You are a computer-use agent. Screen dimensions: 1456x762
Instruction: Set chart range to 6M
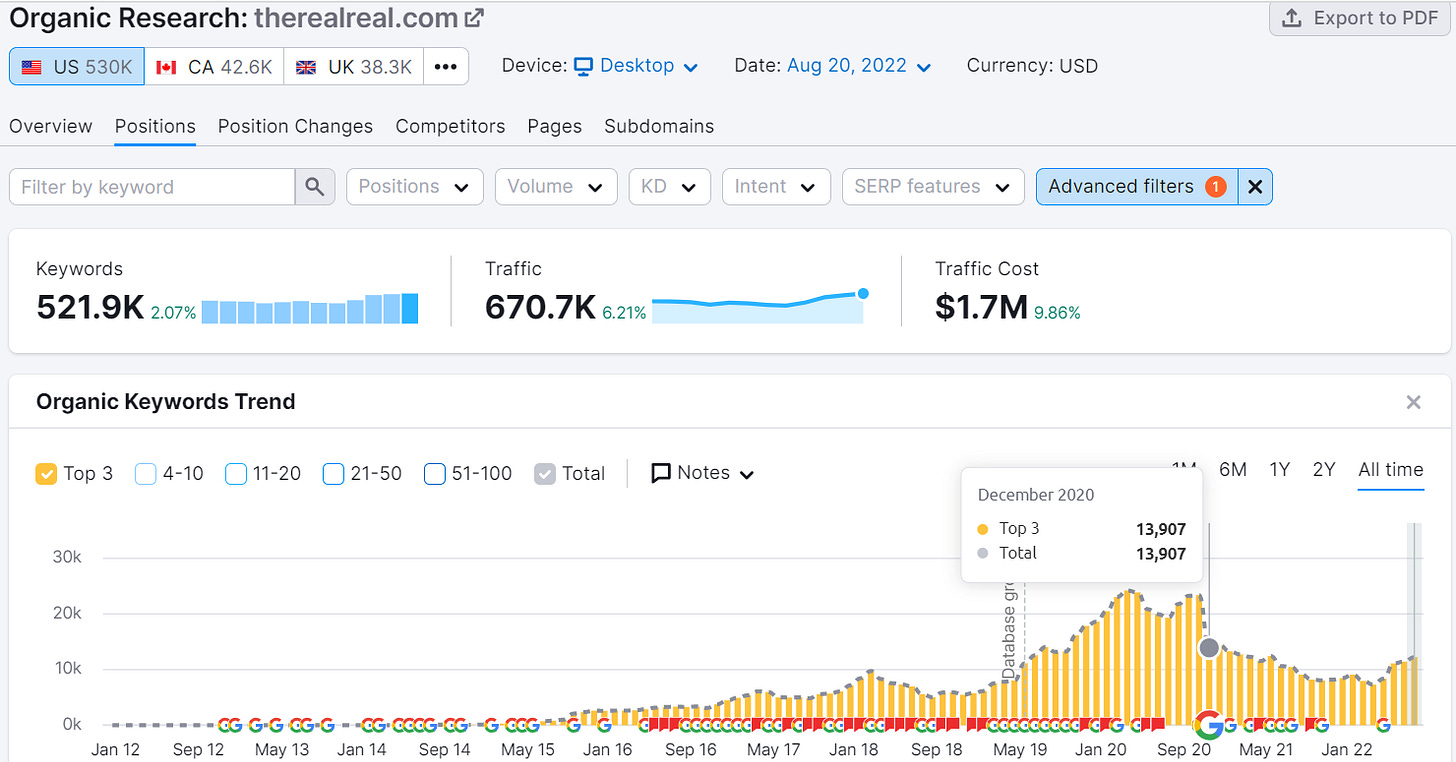[1233, 470]
